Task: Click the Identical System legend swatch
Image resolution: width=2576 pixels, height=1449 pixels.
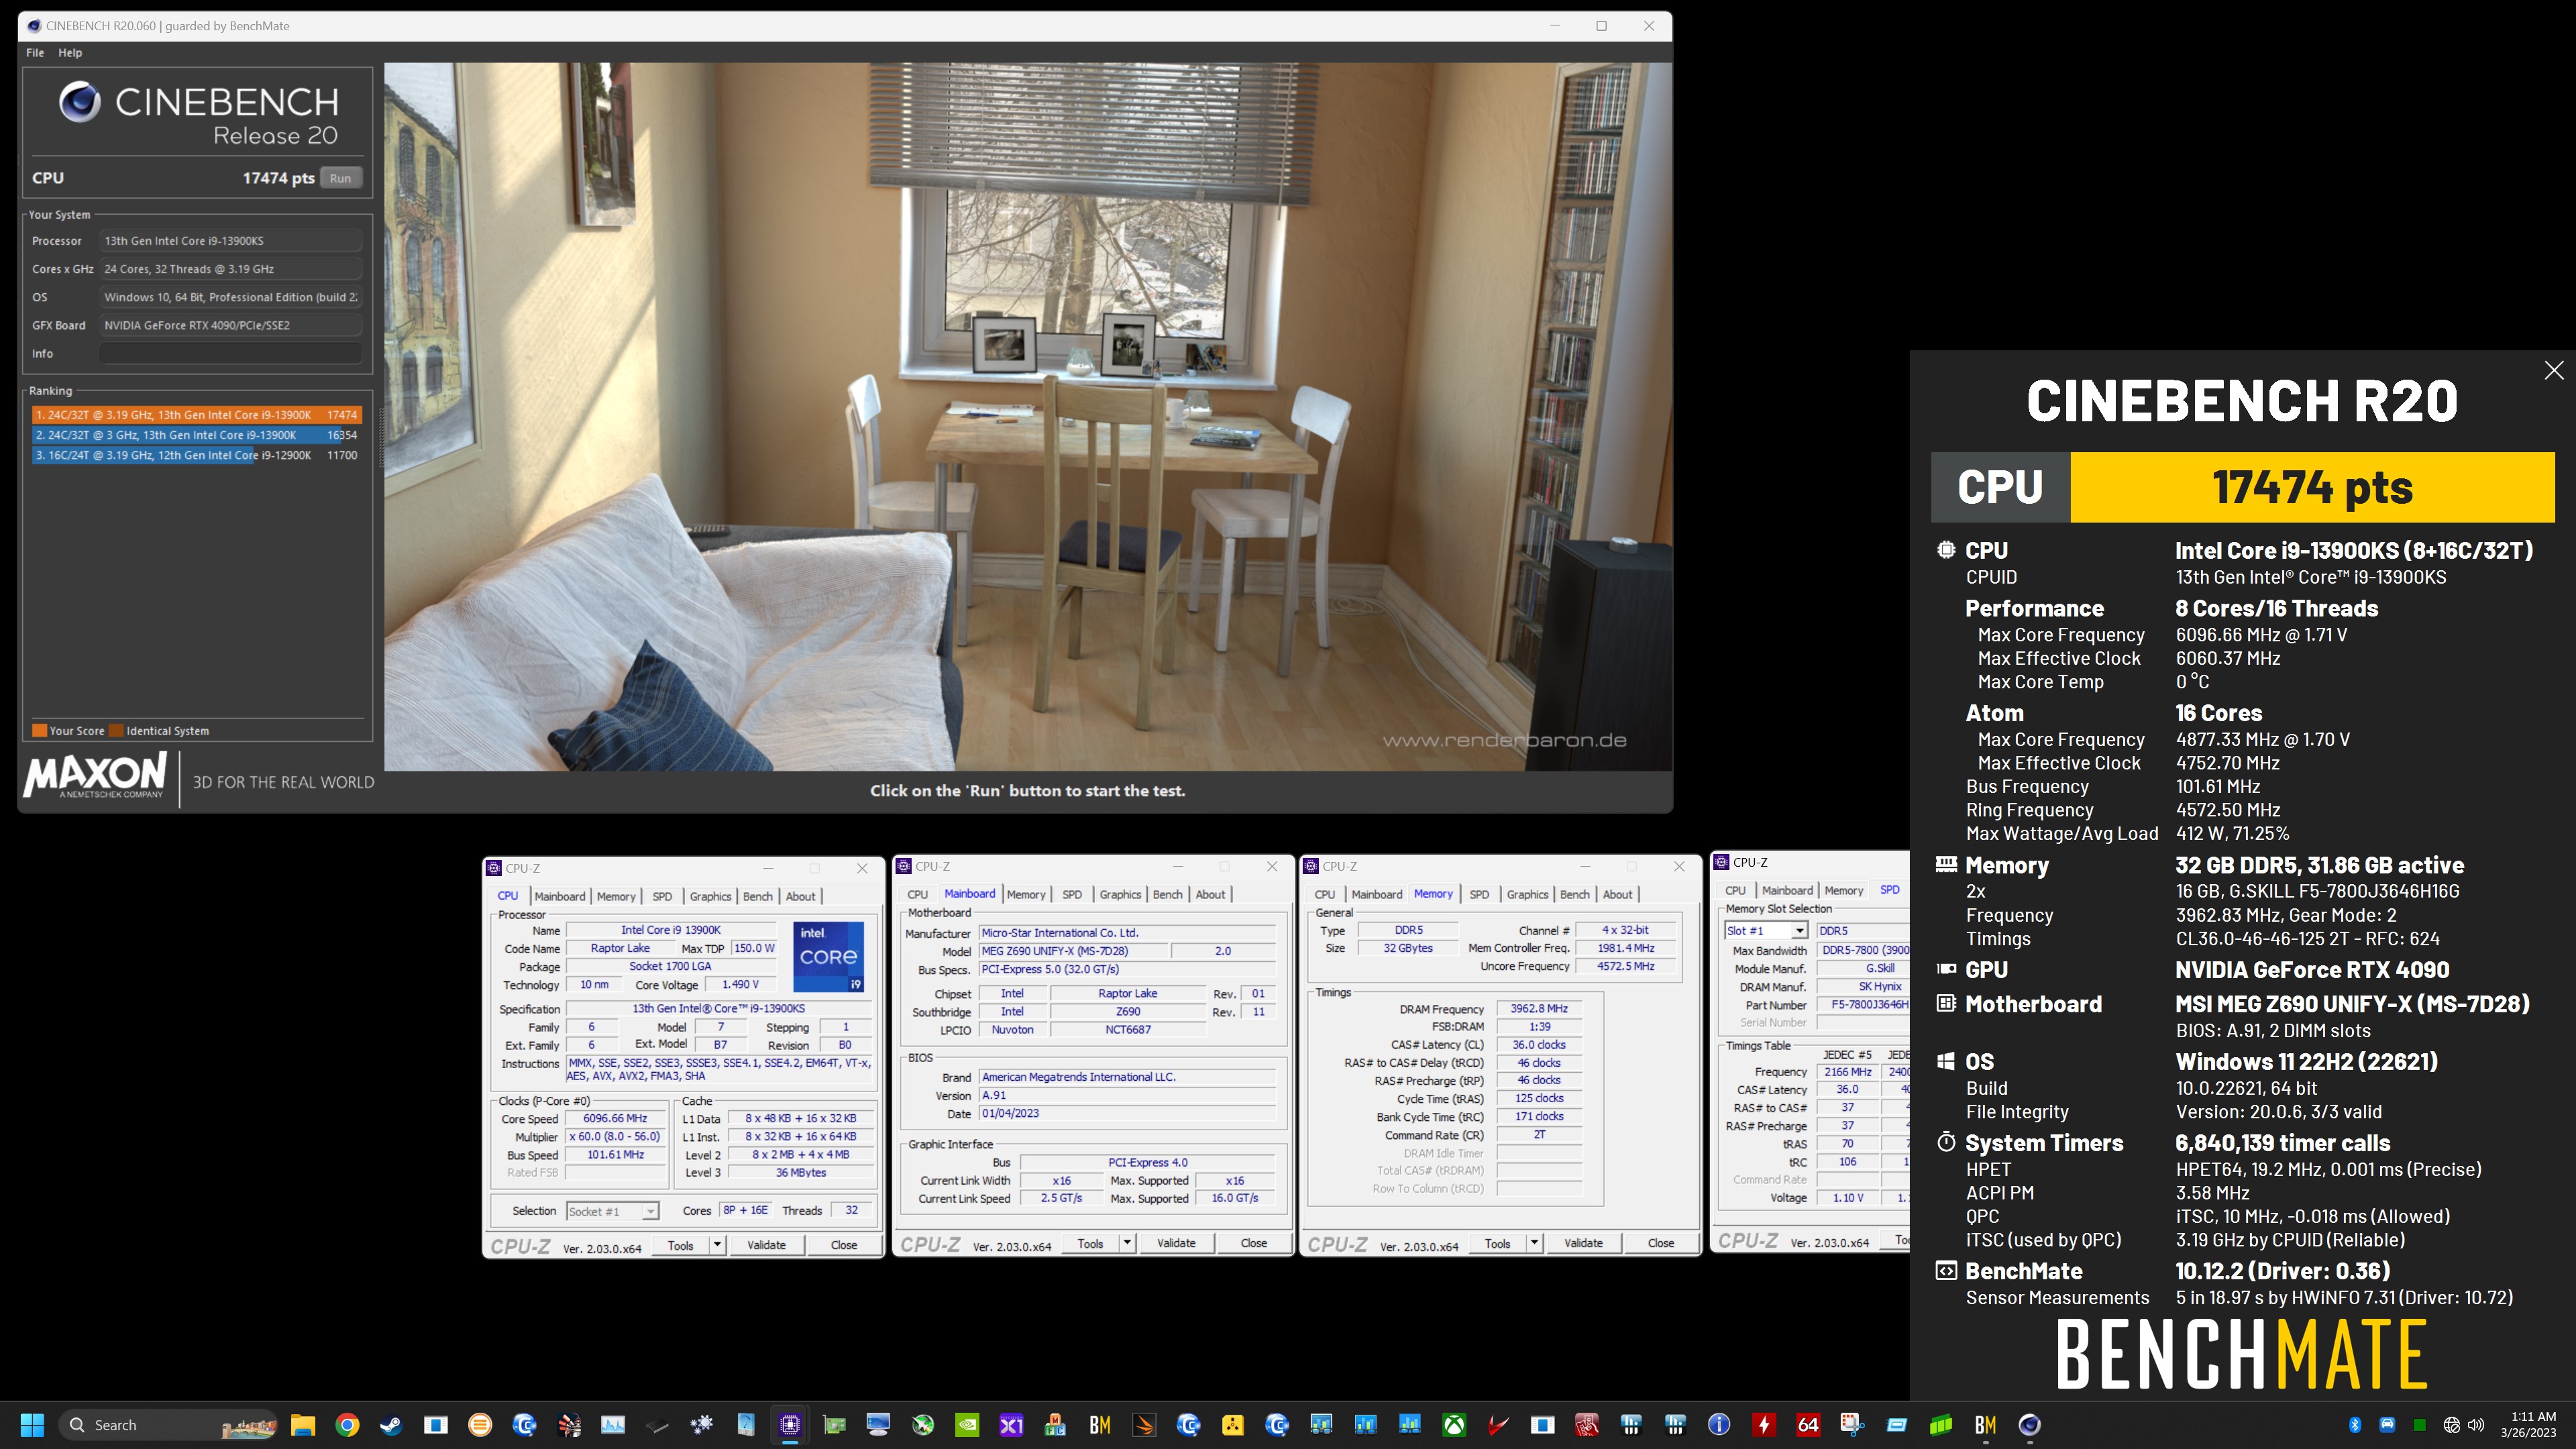Action: 116,730
